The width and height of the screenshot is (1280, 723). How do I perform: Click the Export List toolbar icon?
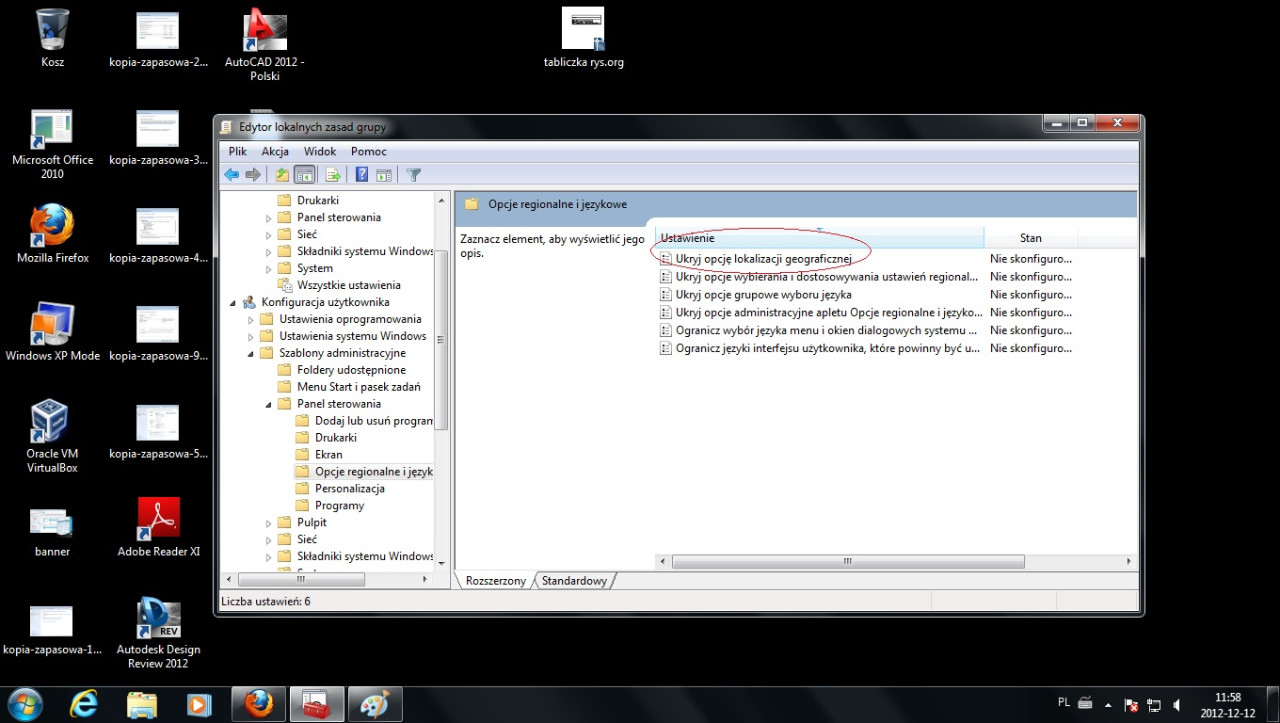[x=333, y=175]
